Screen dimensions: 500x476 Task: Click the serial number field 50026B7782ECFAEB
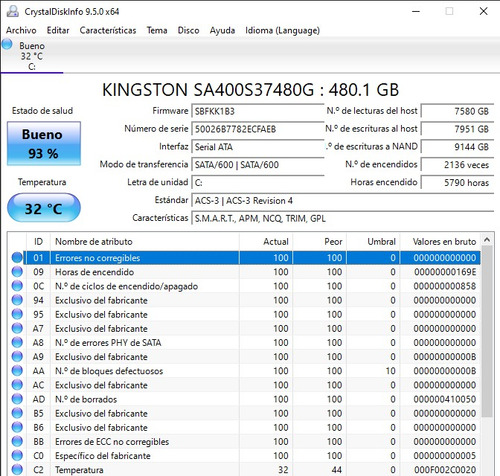coord(258,129)
